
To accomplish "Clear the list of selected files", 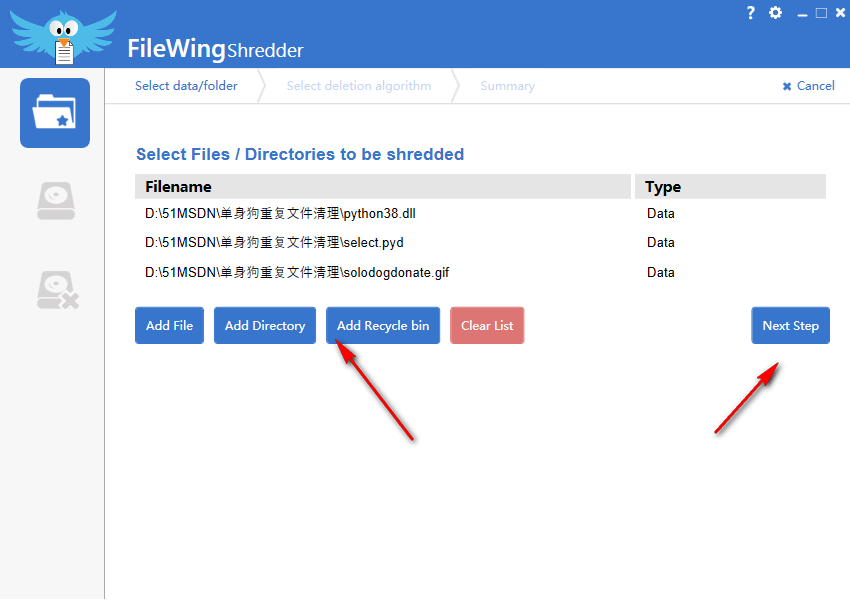I will click(487, 326).
